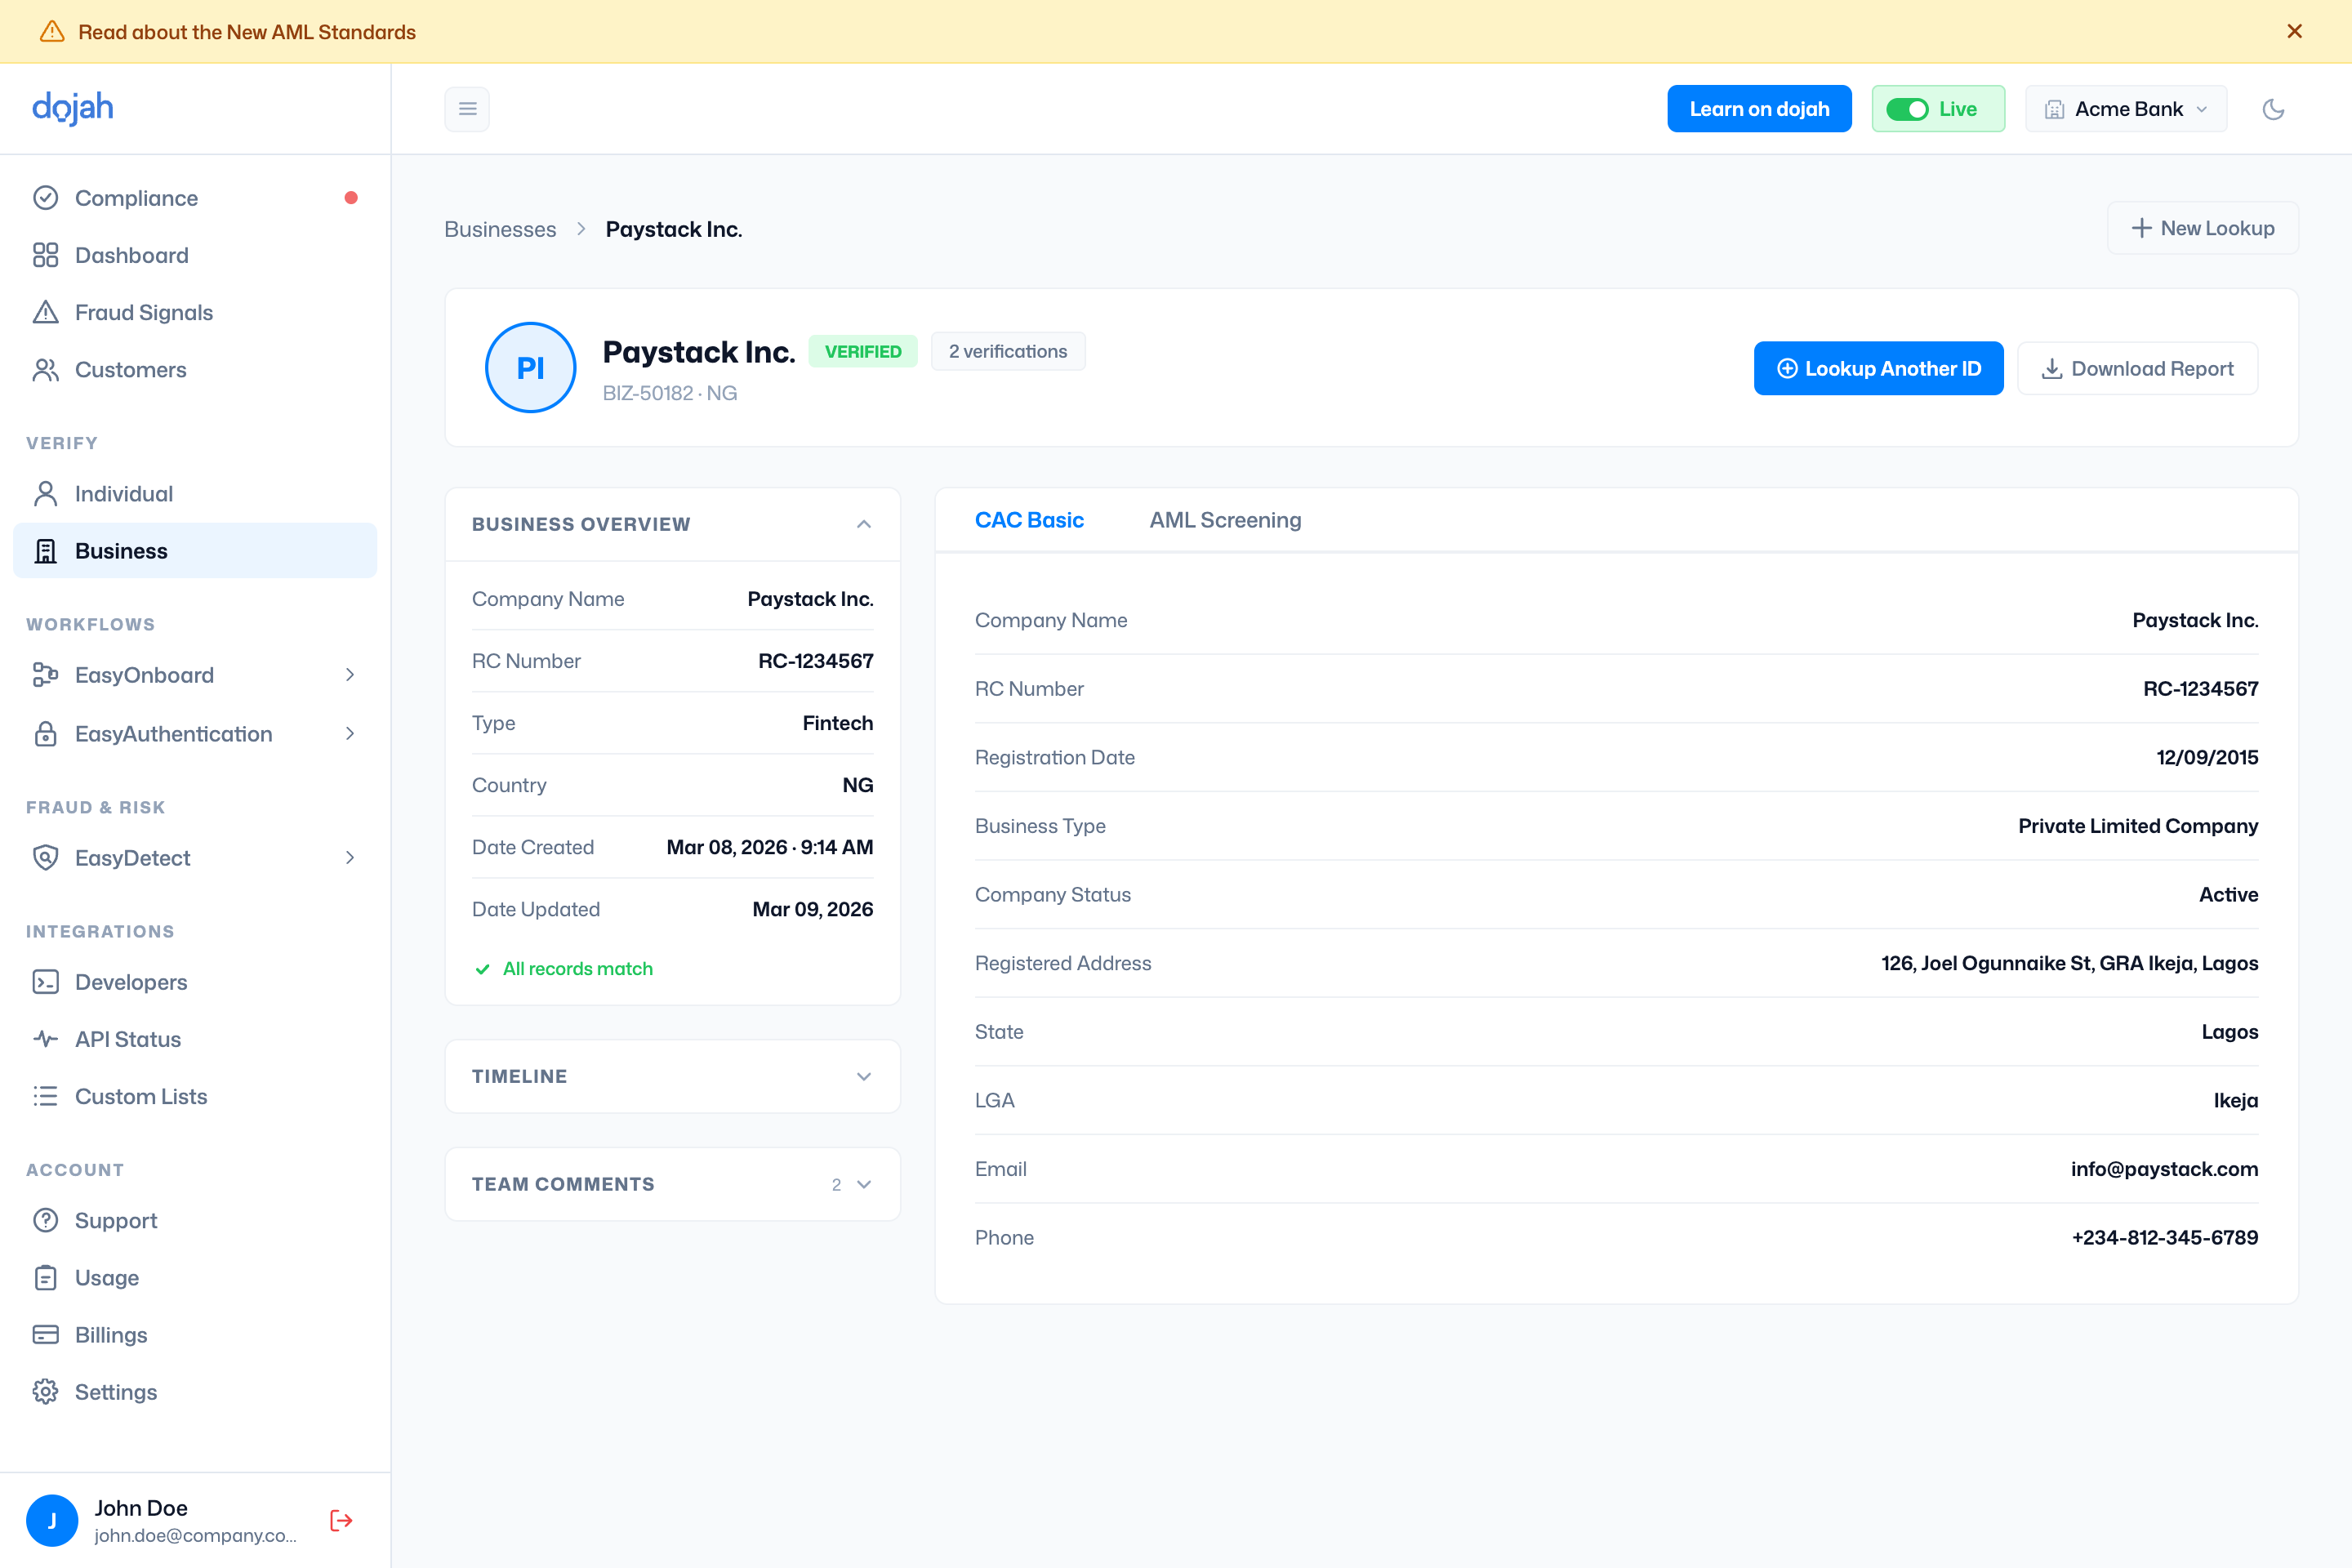Click the registered address value
The height and width of the screenshot is (1568, 2352).
click(2069, 963)
